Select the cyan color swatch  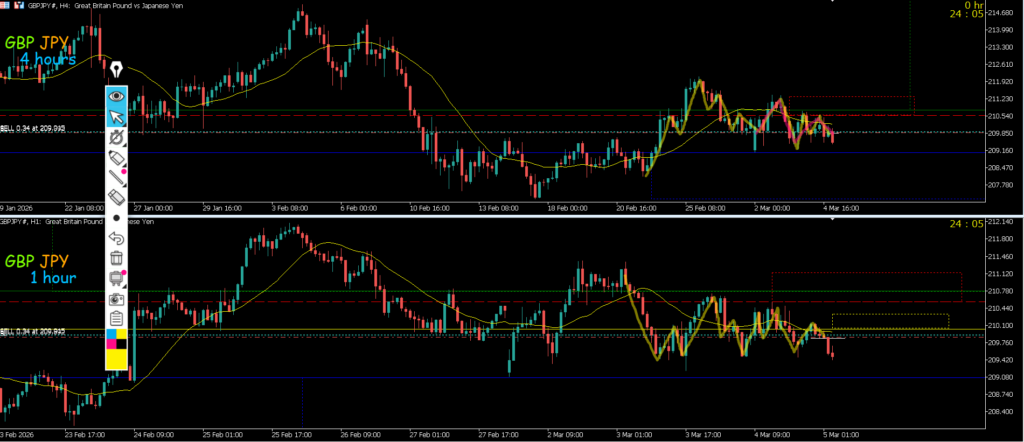(111, 334)
